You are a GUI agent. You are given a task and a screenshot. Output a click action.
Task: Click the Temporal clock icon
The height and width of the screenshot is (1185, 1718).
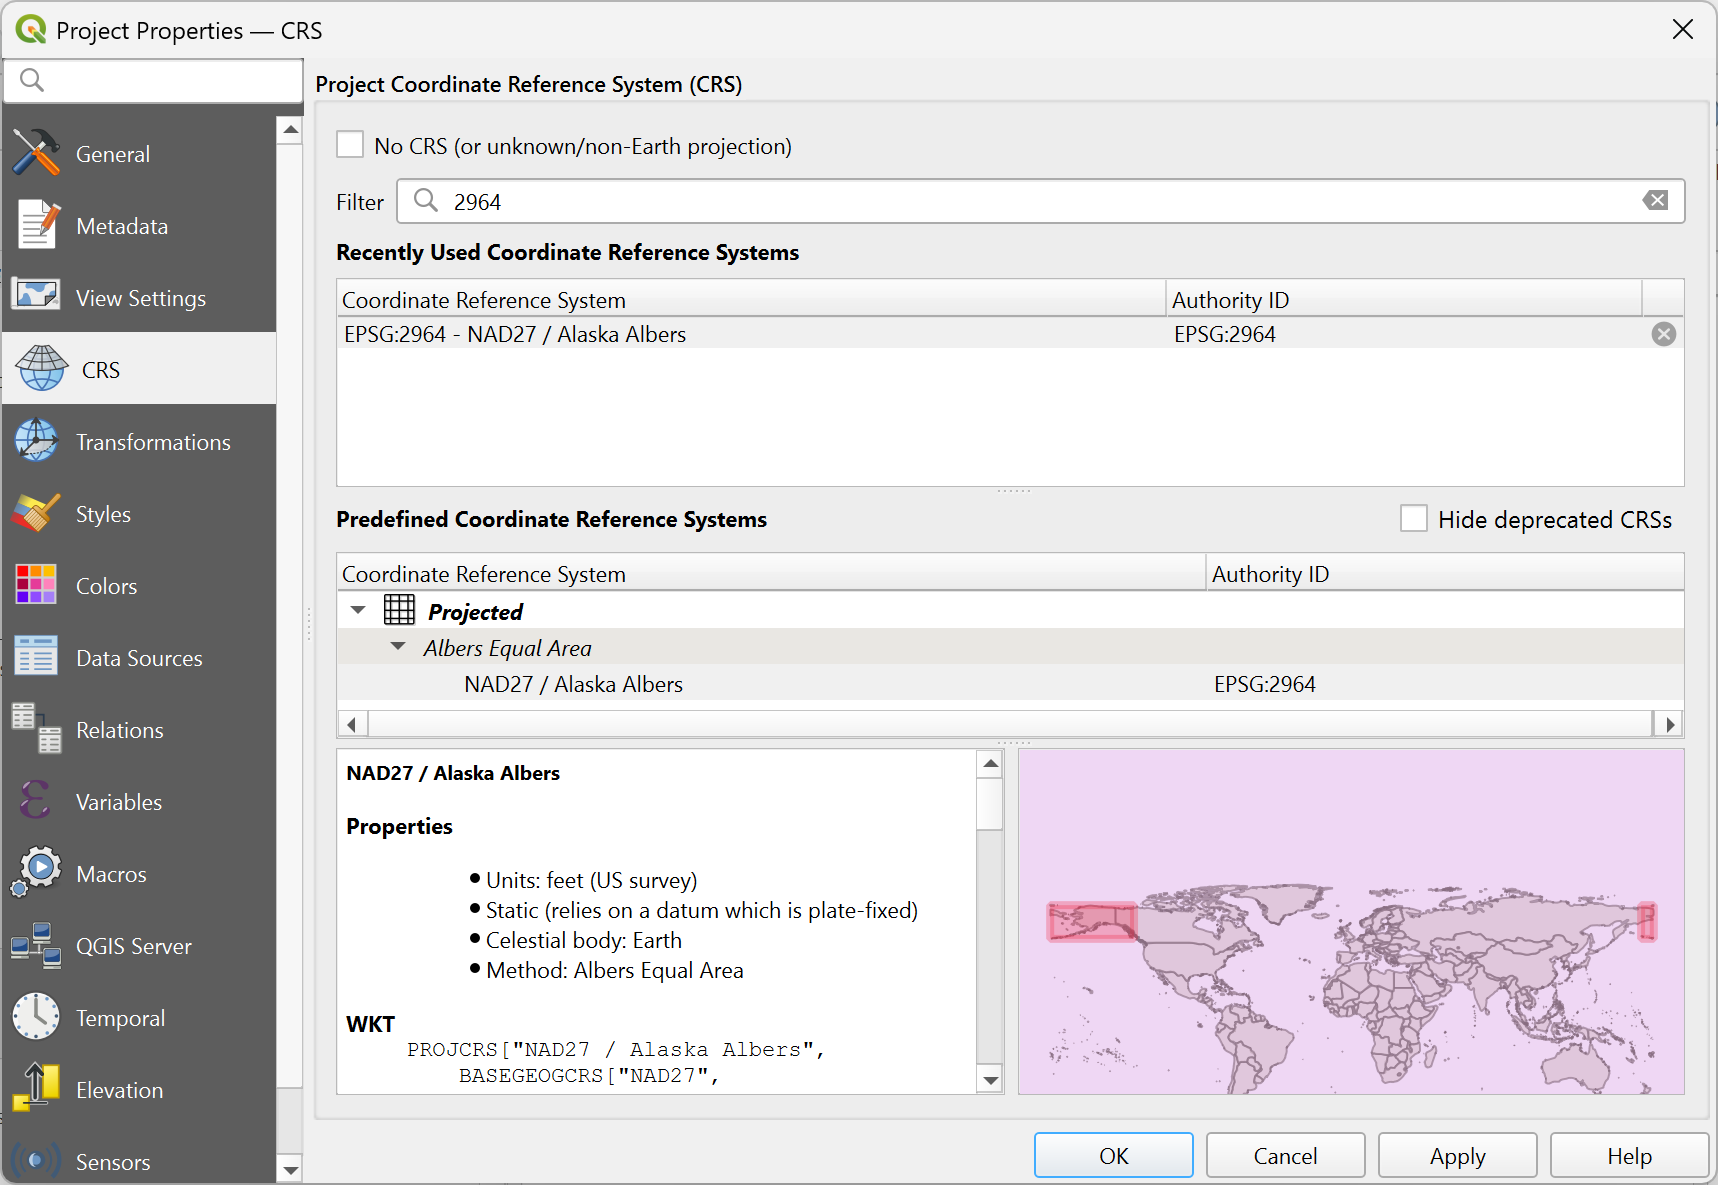37,1017
